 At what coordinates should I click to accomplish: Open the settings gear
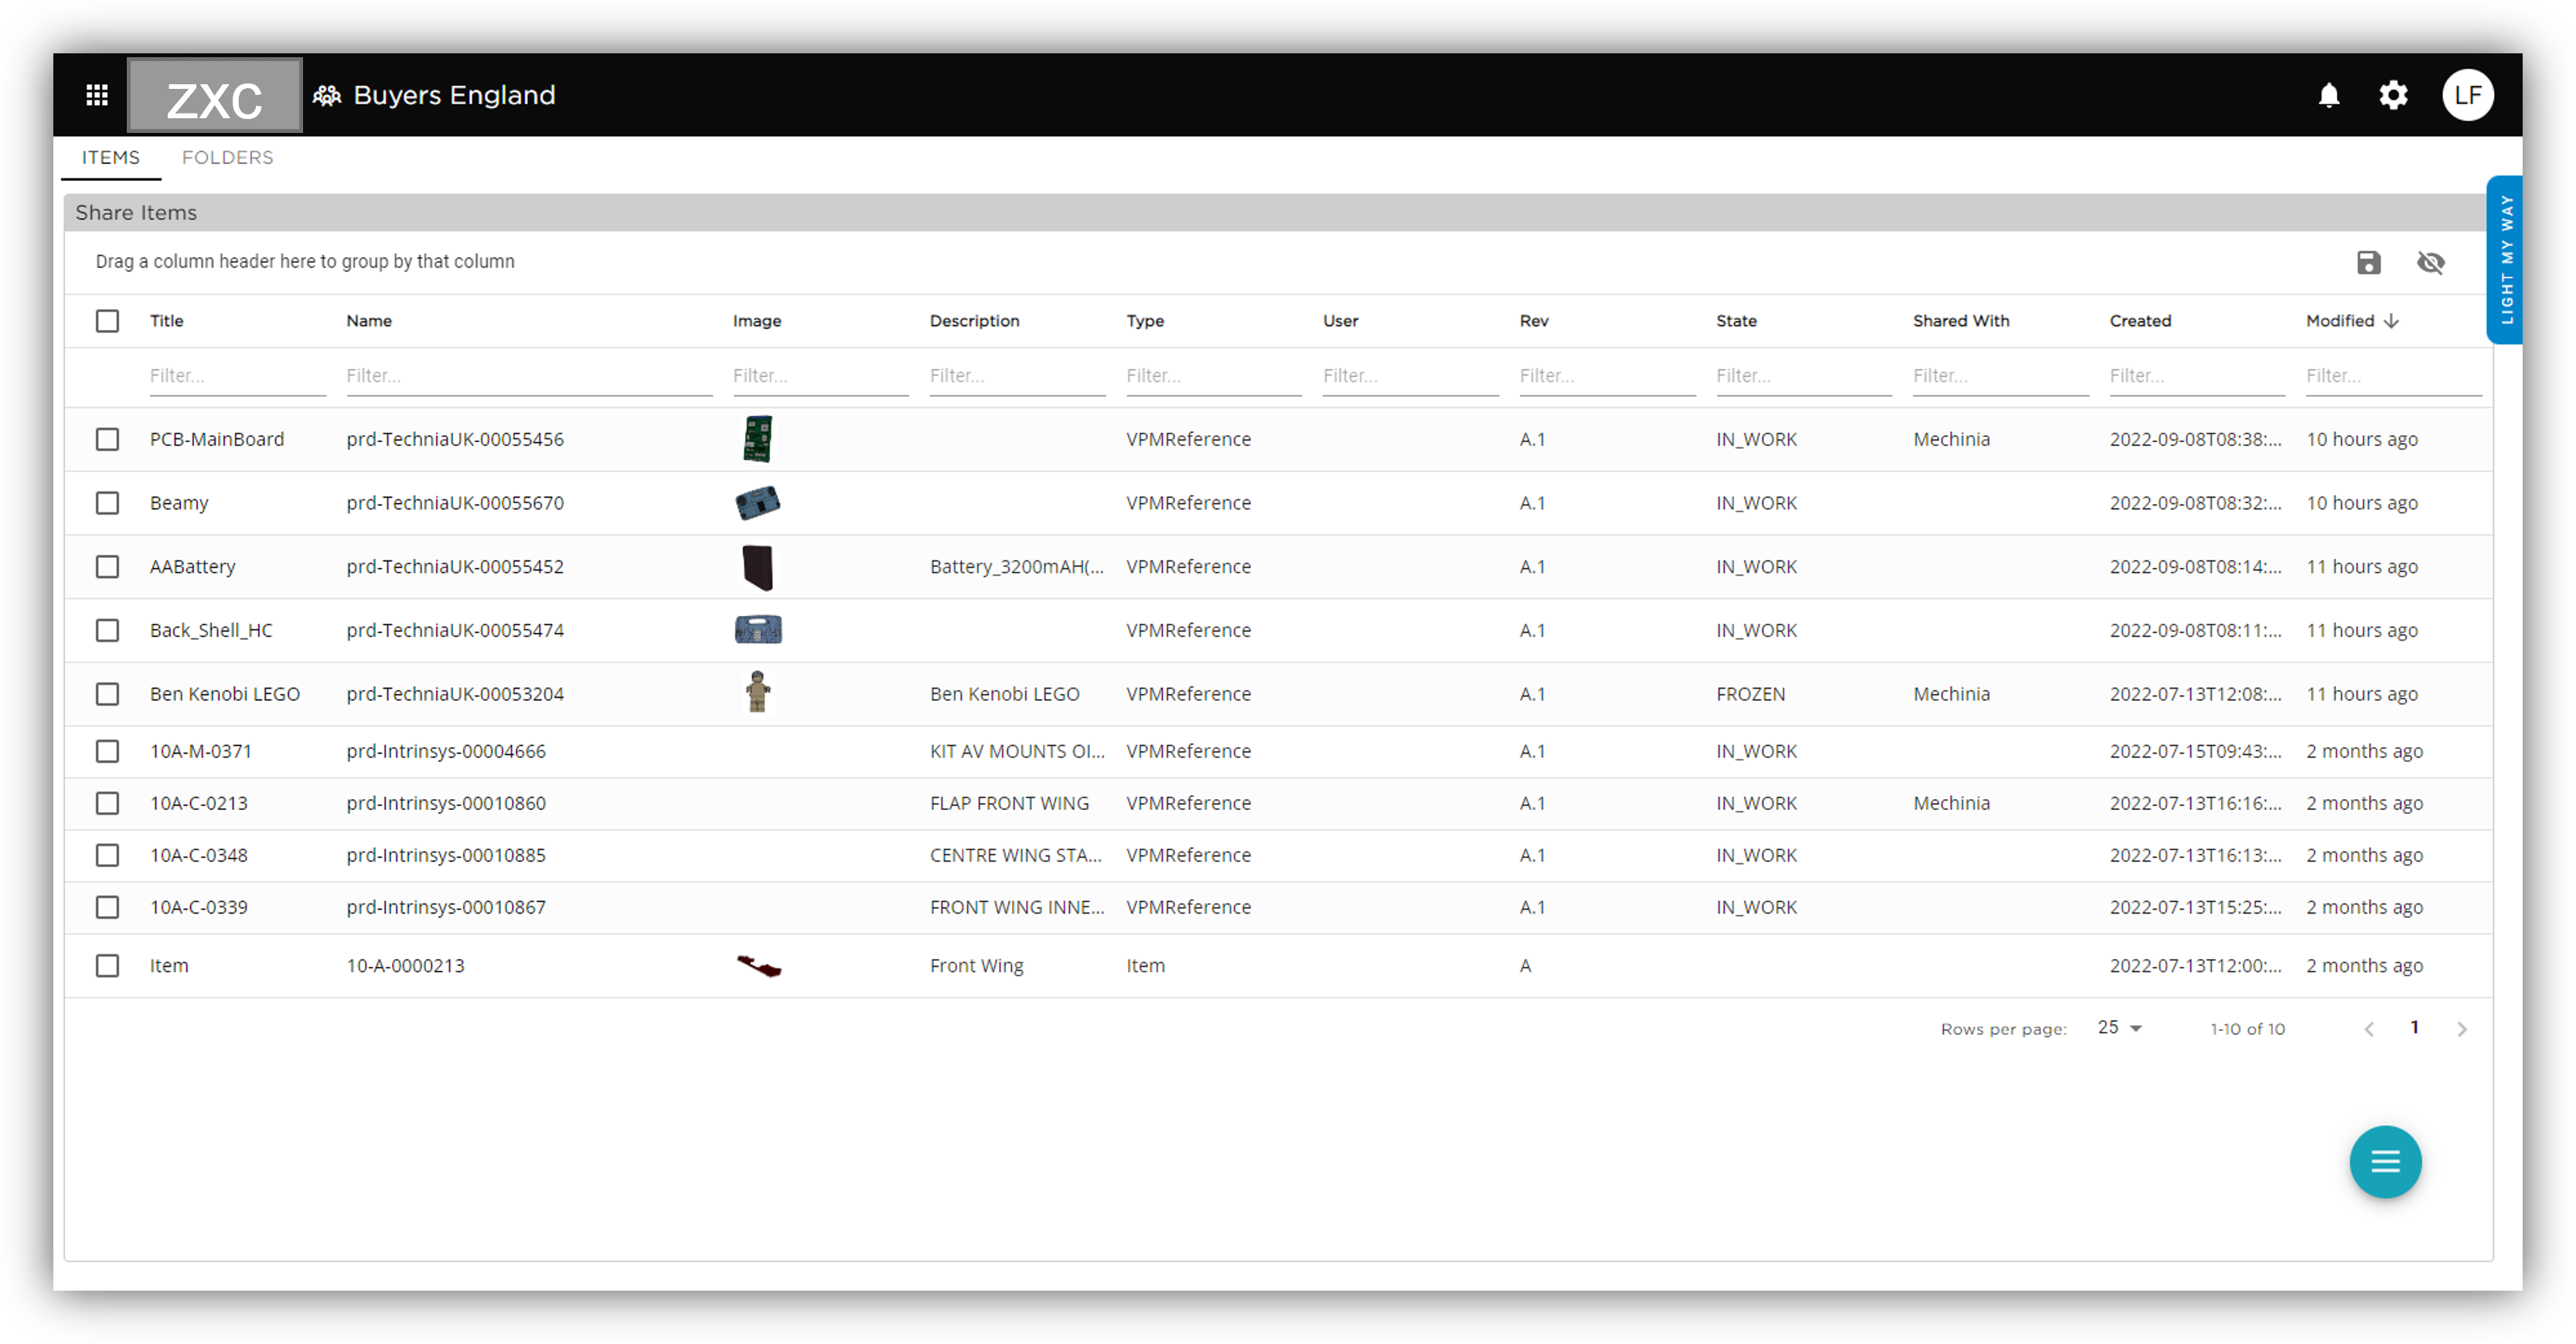pyautogui.click(x=2393, y=95)
